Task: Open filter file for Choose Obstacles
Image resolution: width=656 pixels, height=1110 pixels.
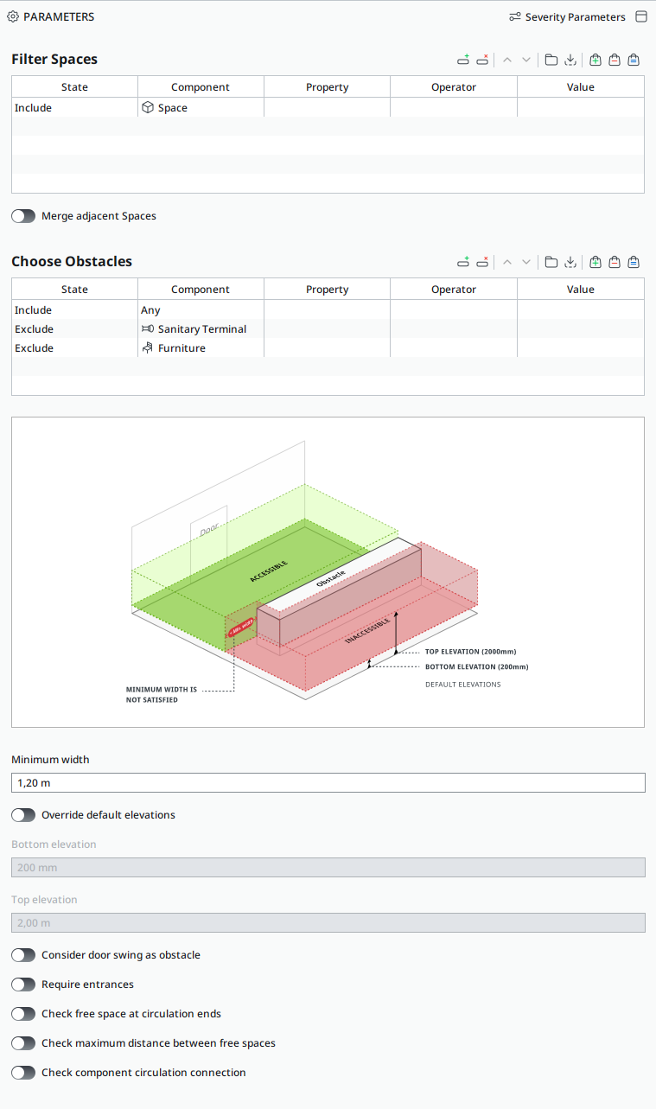Action: [x=551, y=262]
